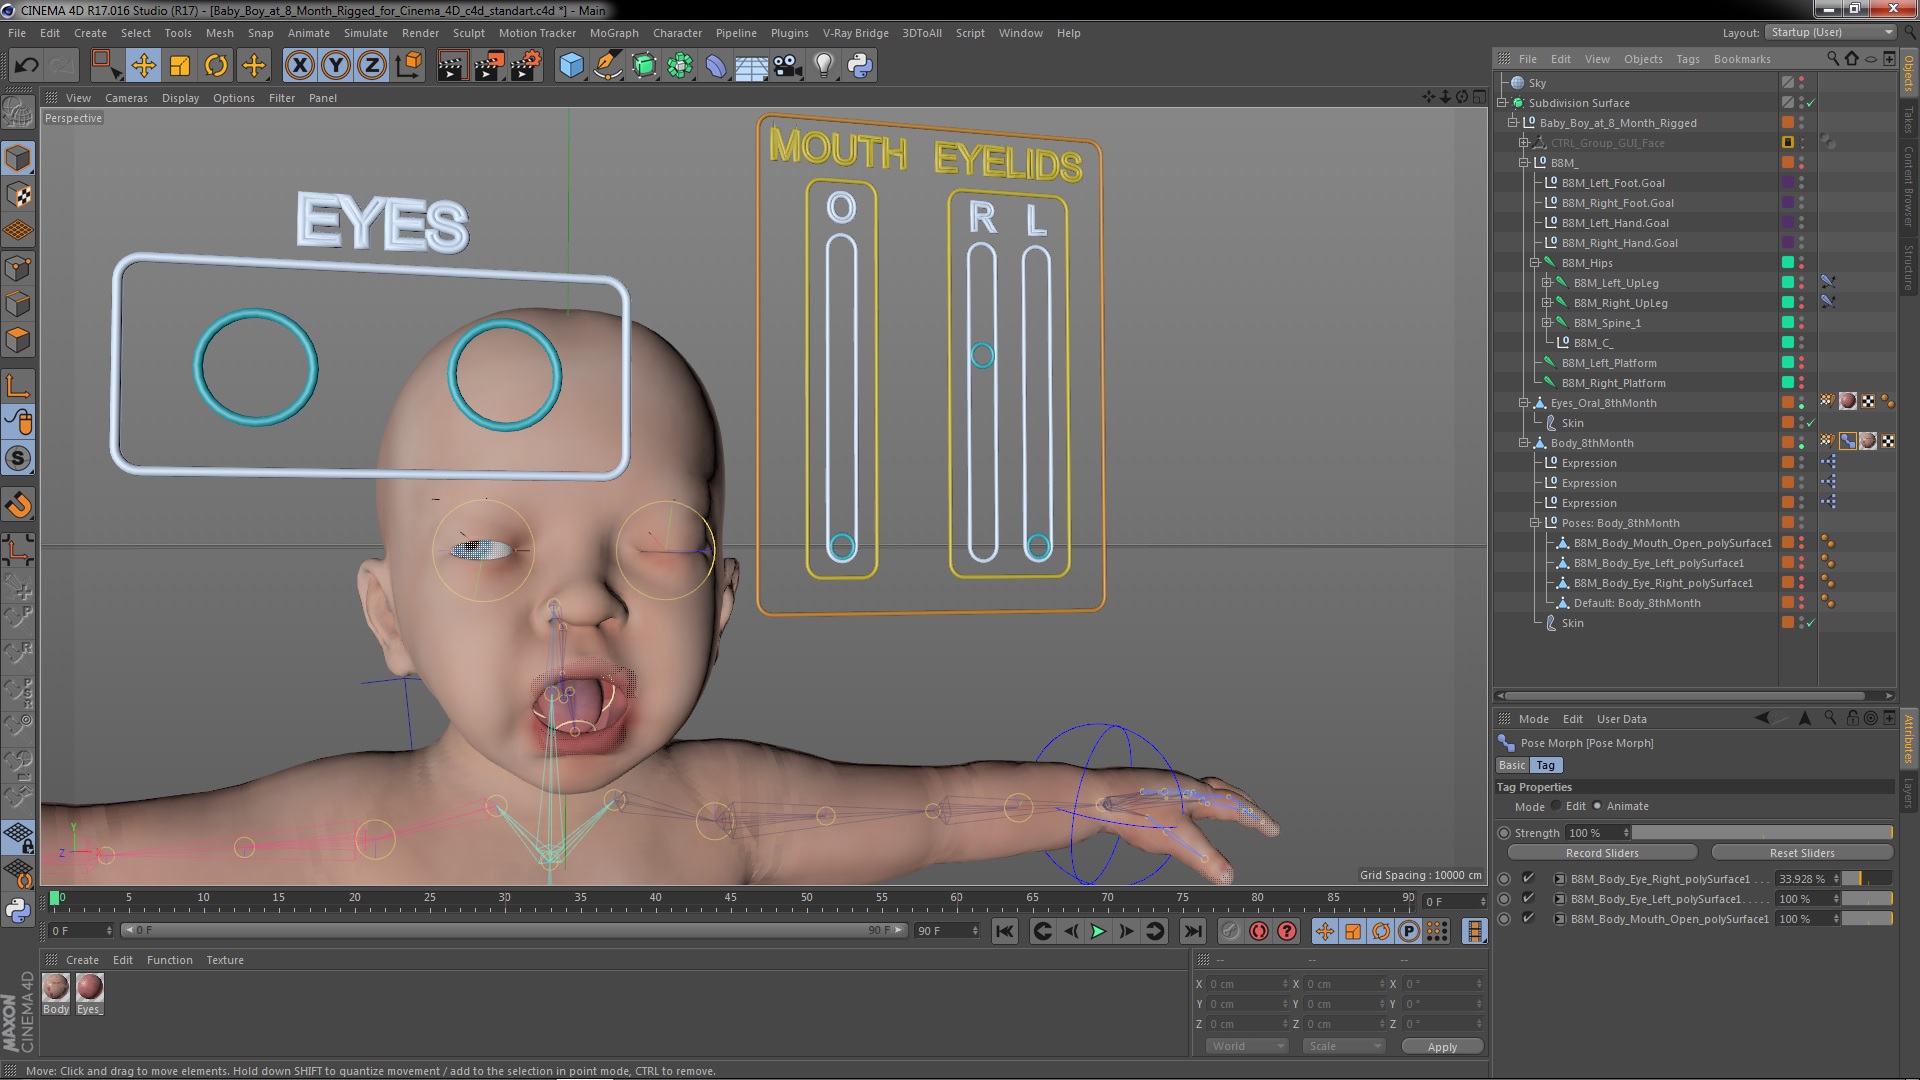Viewport: 1920px width, 1080px height.
Task: Add a Light object
Action: pyautogui.click(x=823, y=66)
